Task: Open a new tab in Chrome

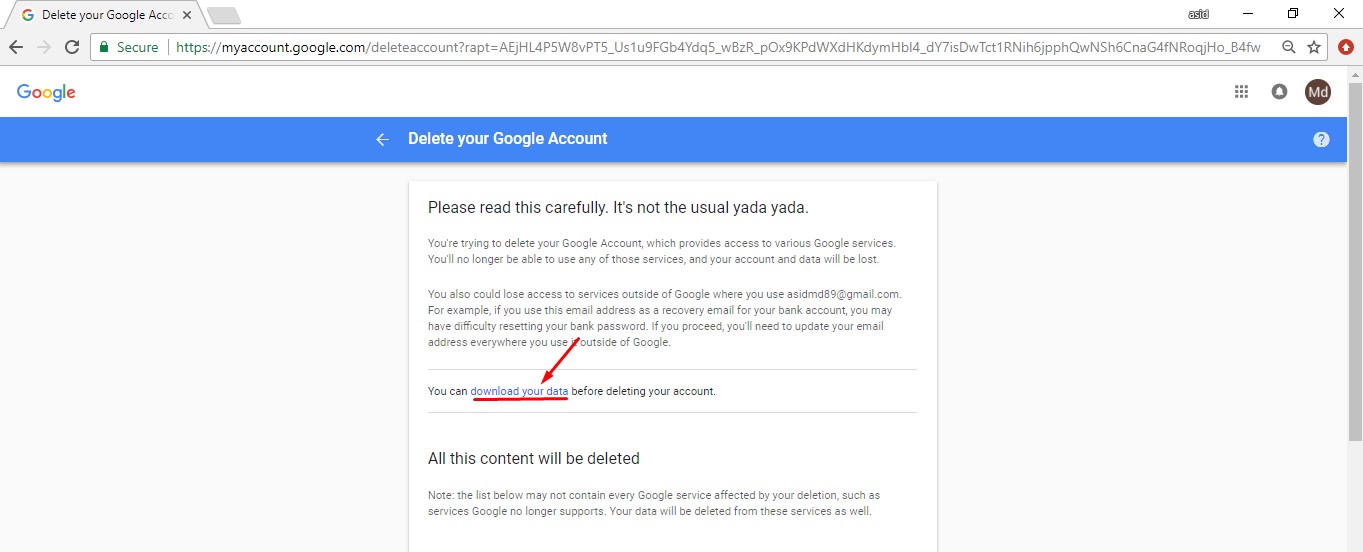Action: (223, 15)
